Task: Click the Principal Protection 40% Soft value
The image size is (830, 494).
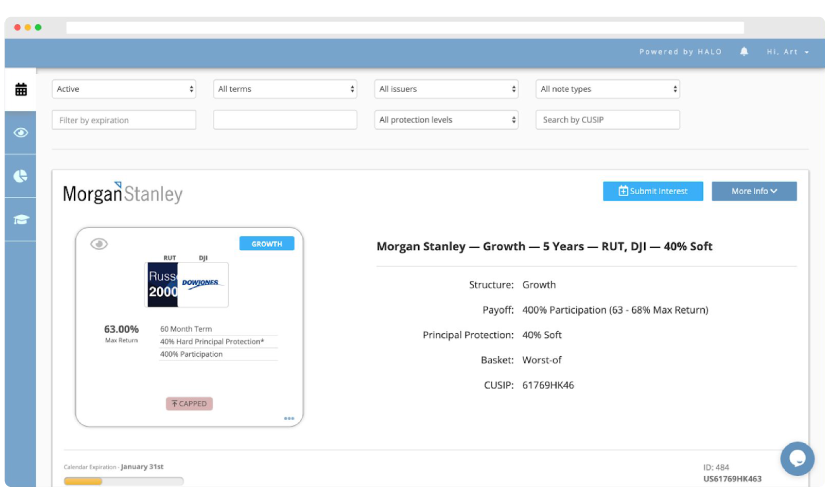Action: (542, 335)
